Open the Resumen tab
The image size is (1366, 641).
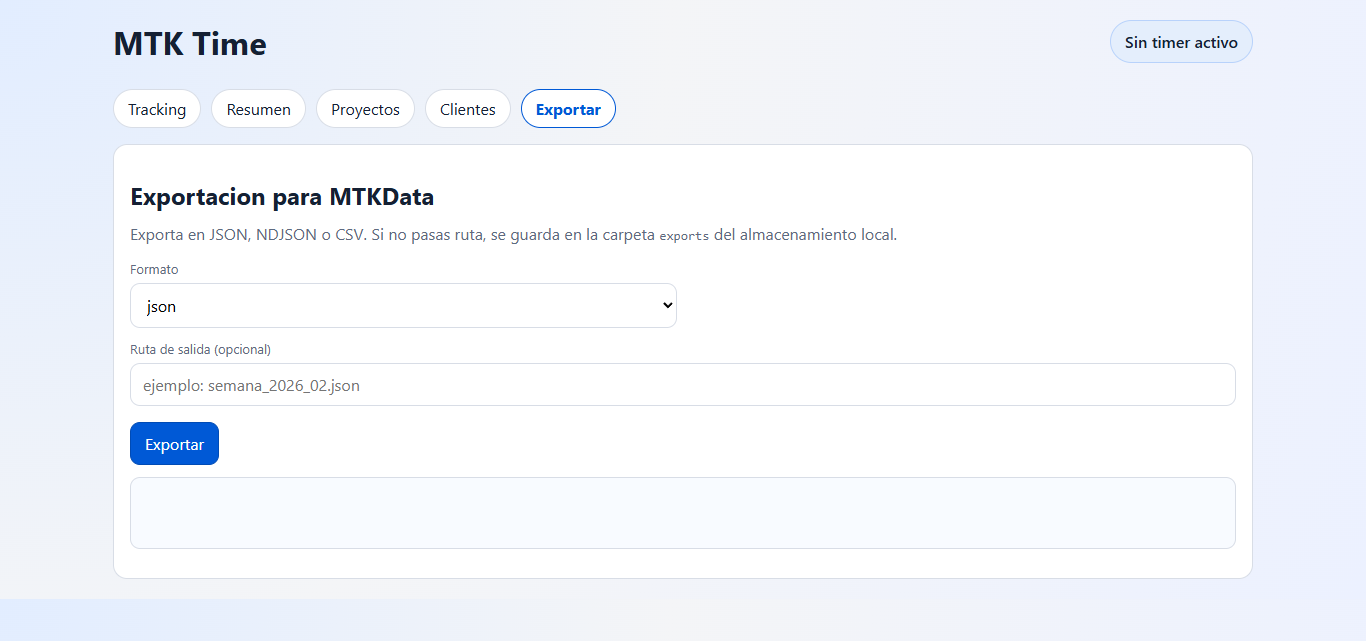click(x=258, y=108)
